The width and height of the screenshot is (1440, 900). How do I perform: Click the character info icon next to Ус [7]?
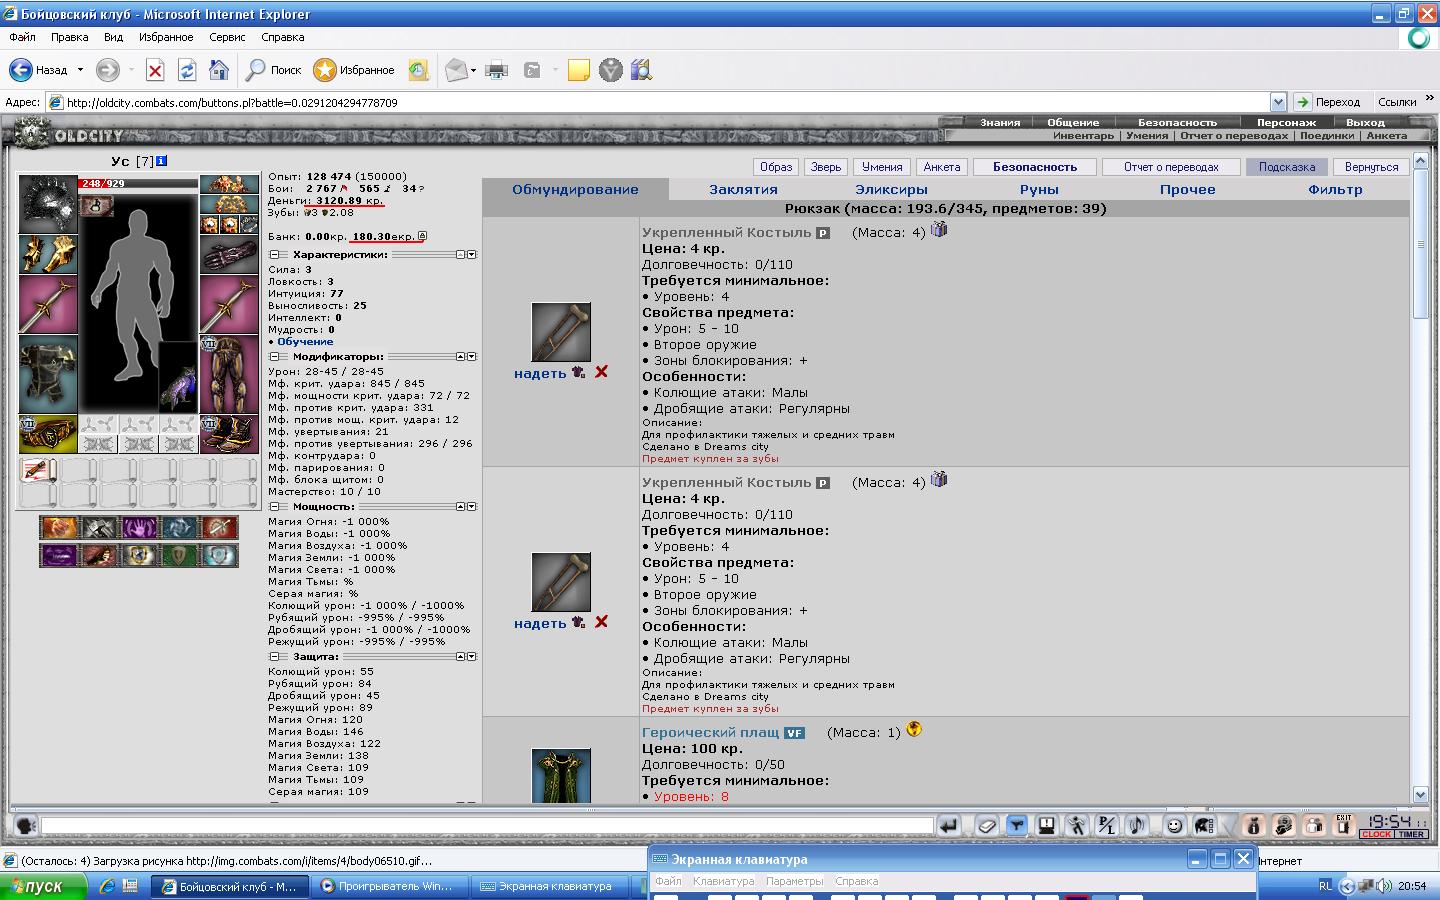pos(162,161)
